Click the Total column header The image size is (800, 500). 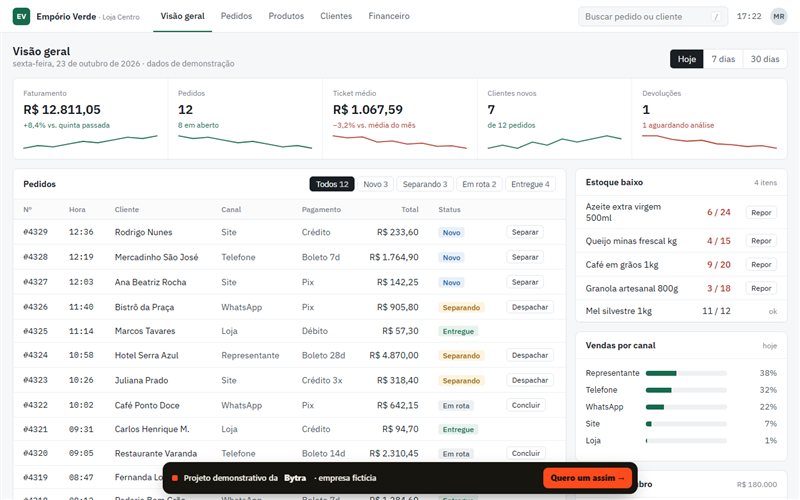(x=410, y=210)
